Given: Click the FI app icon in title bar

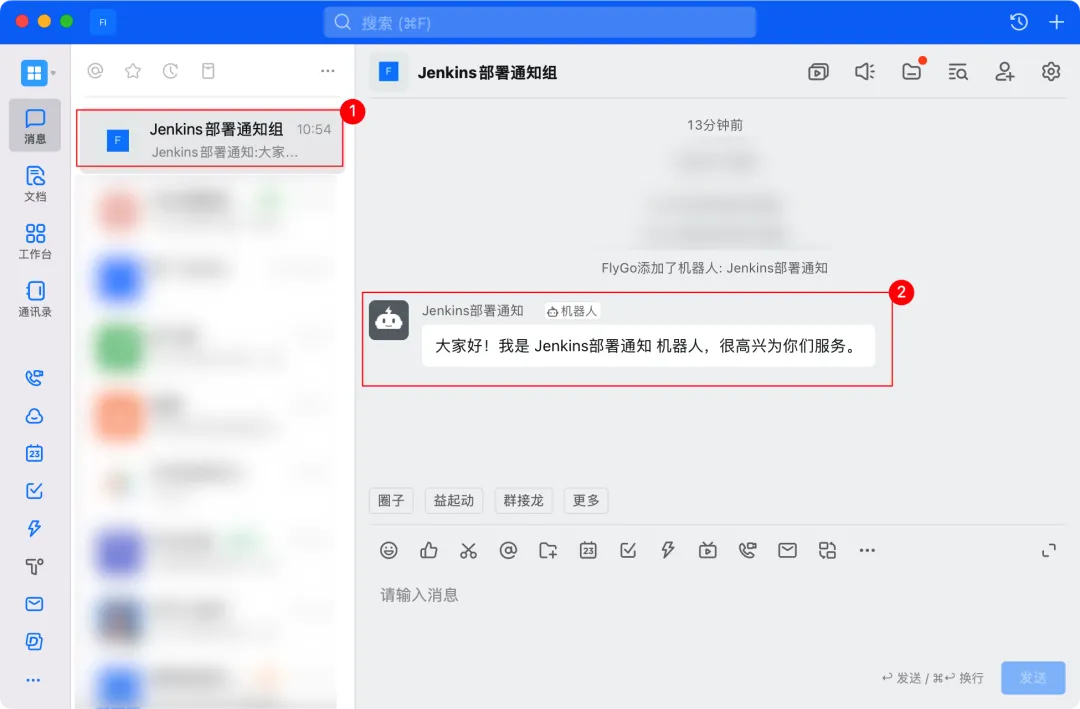Looking at the screenshot, I should (x=103, y=22).
